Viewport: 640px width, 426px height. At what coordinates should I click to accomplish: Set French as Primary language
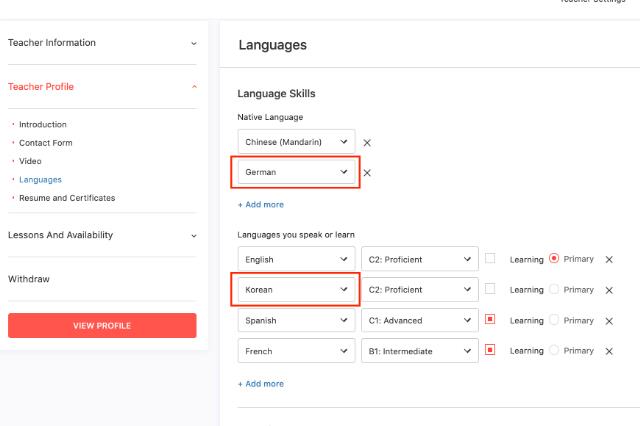click(554, 350)
